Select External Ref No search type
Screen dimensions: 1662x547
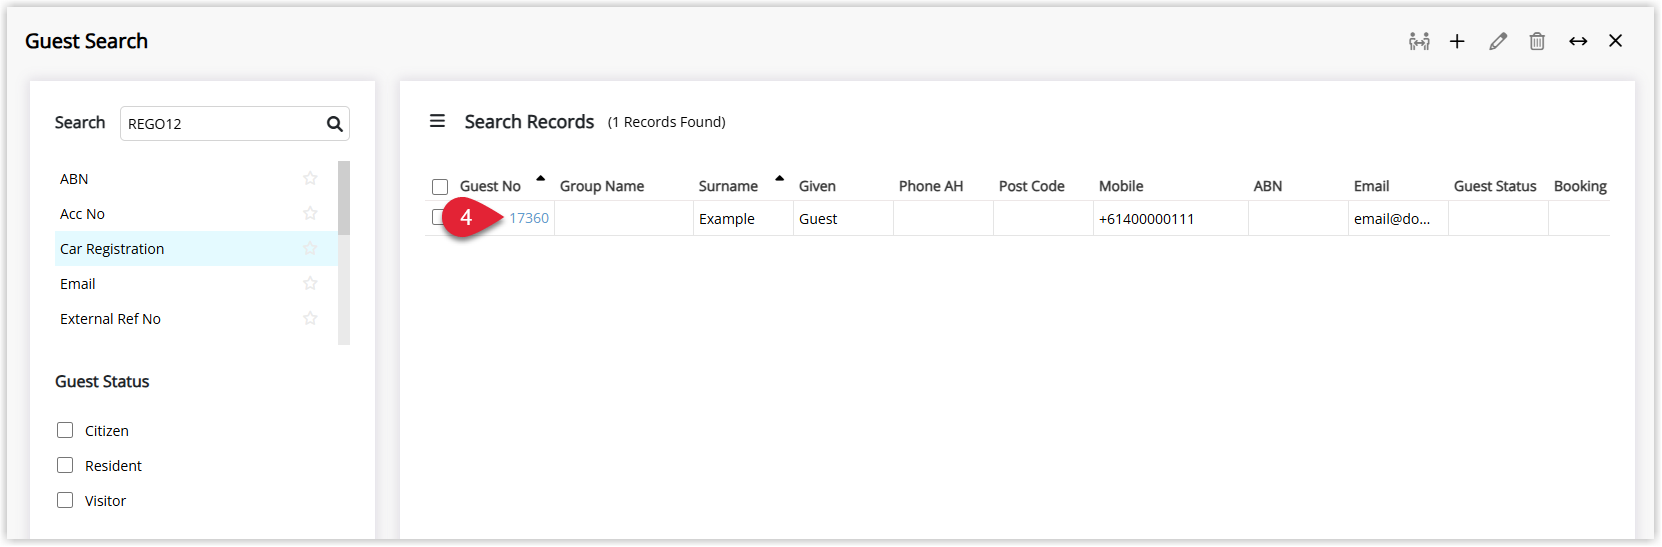[x=196, y=319]
